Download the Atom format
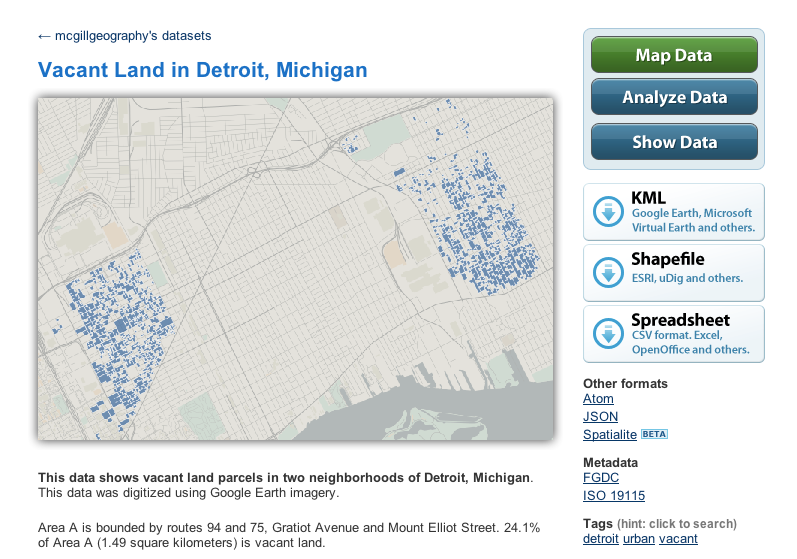Viewport: 797px width, 559px height. click(x=599, y=400)
